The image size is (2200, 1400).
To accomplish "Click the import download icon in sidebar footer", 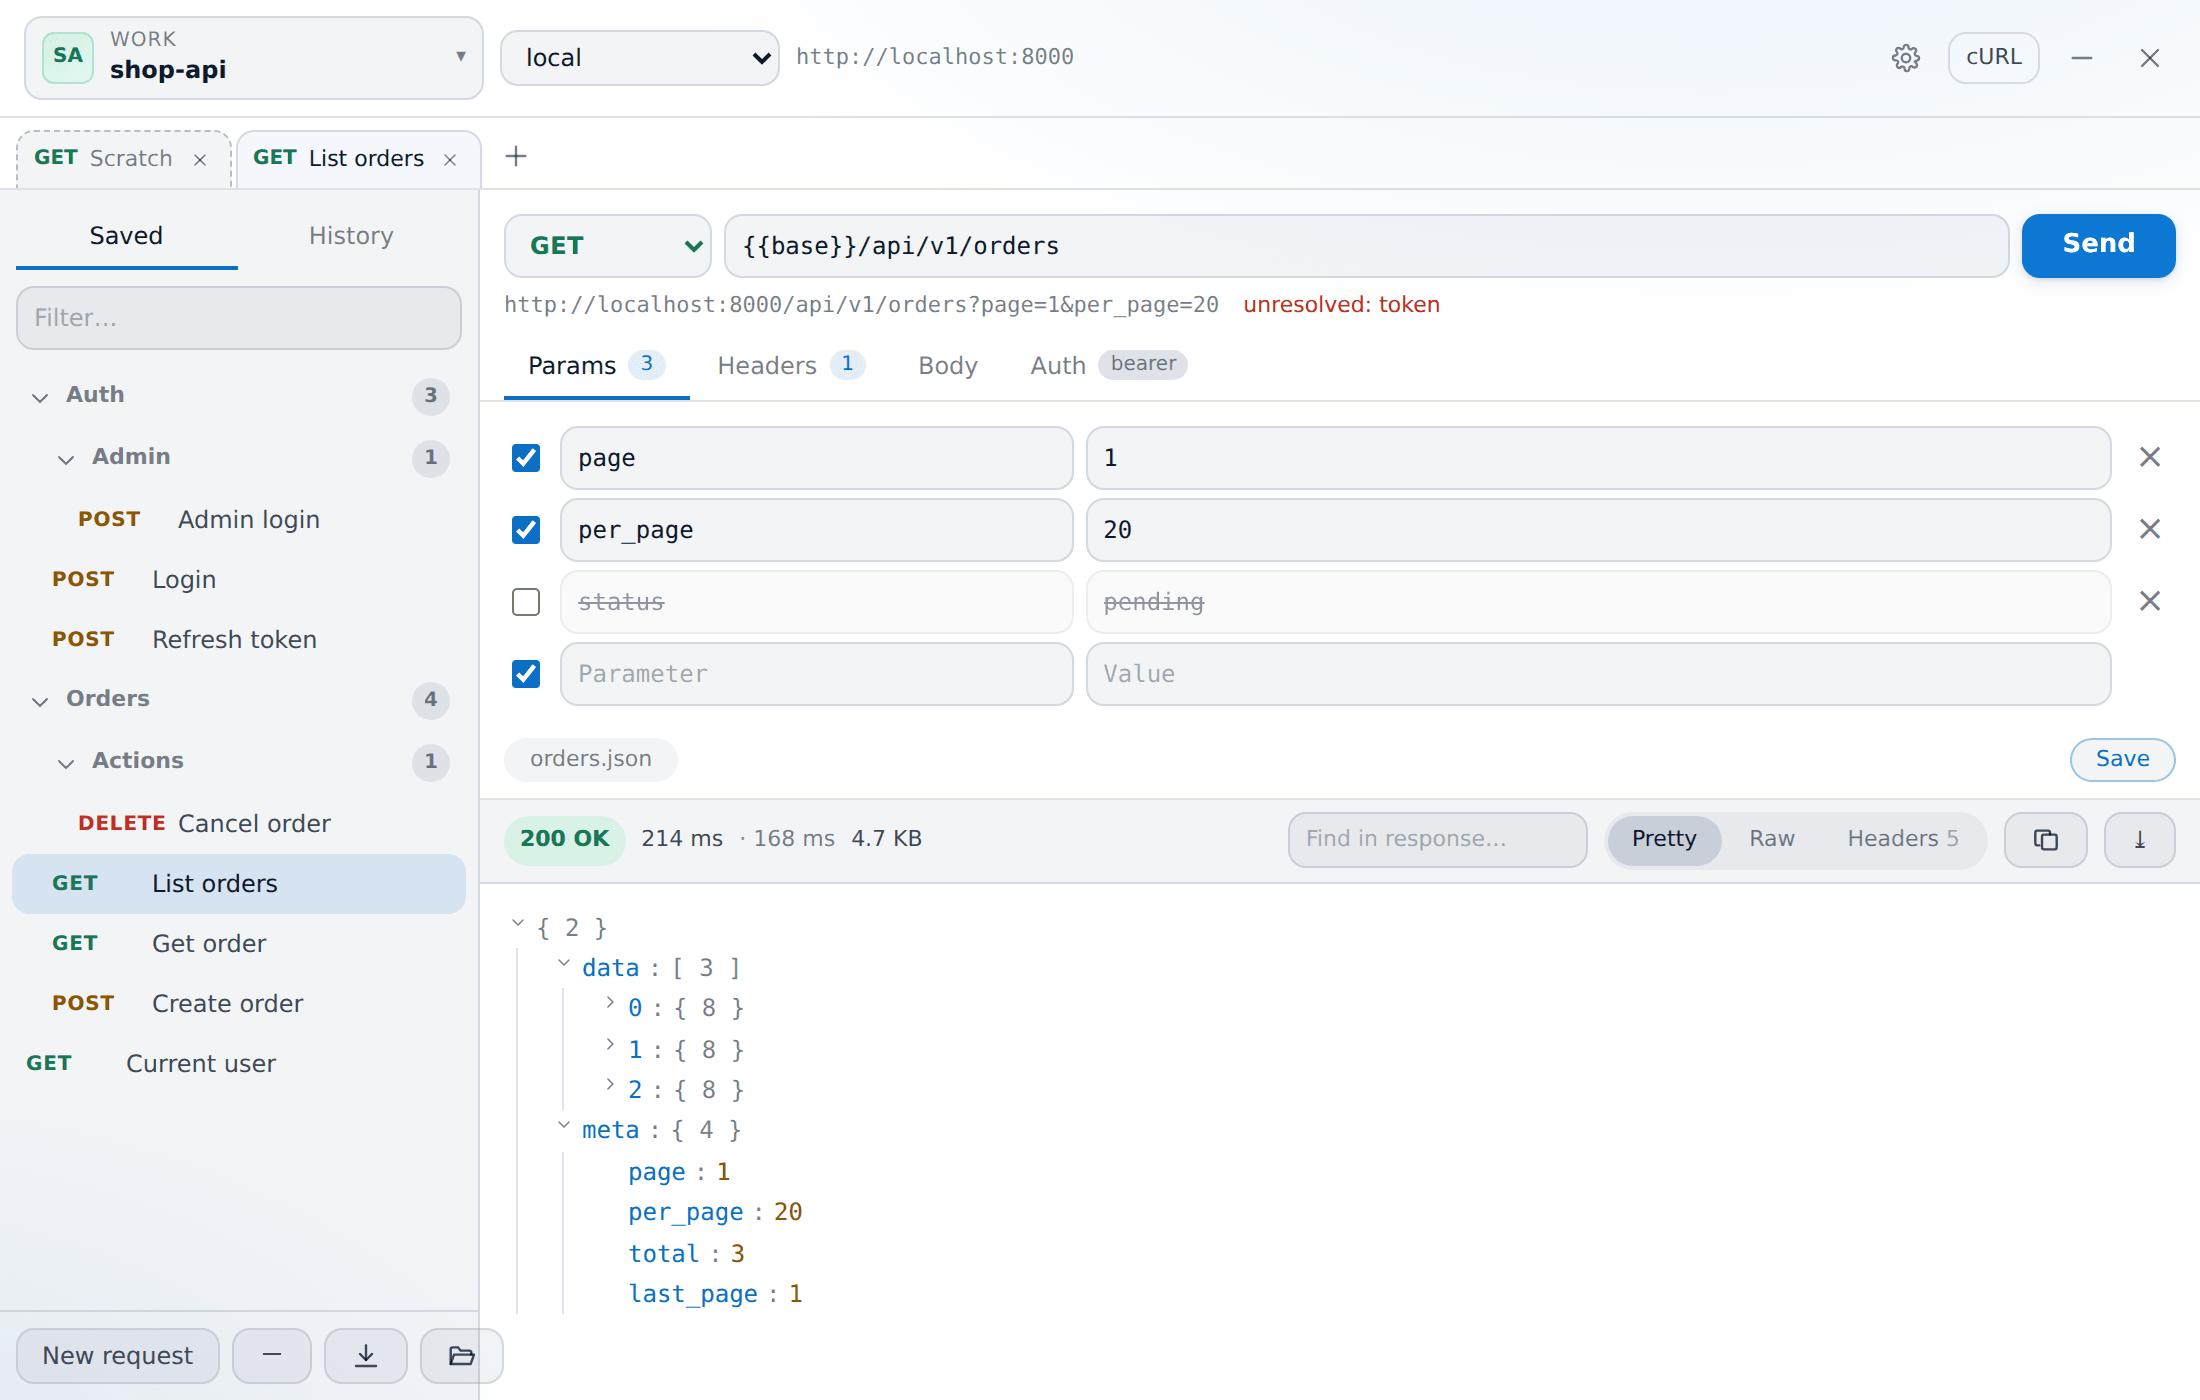I will point(366,1355).
